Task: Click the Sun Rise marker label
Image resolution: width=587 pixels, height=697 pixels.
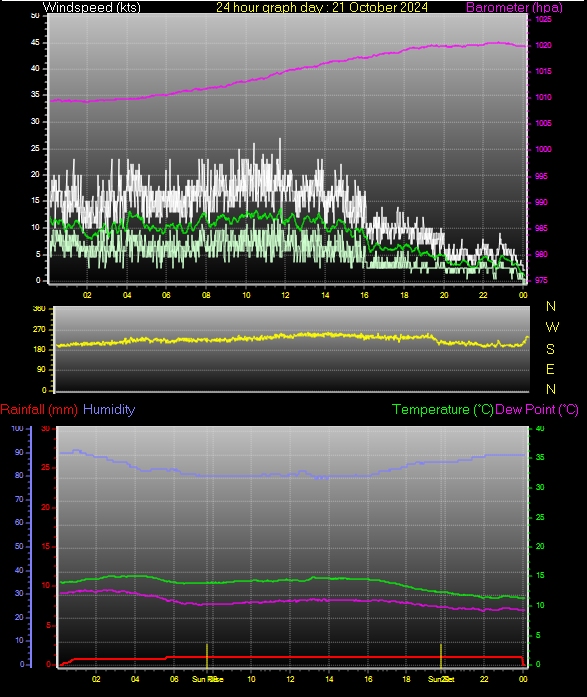Action: (208, 679)
